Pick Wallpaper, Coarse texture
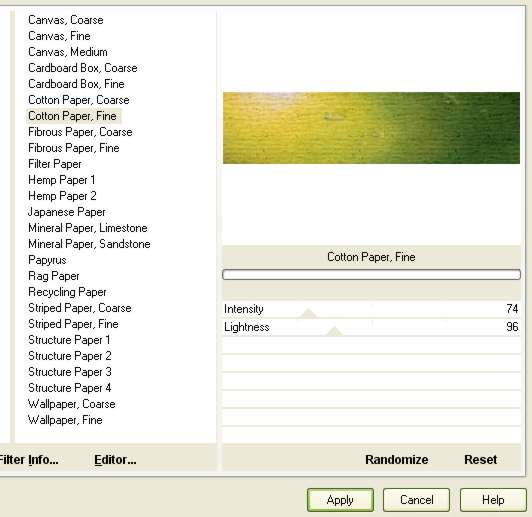The height and width of the screenshot is (517, 532). pos(72,404)
